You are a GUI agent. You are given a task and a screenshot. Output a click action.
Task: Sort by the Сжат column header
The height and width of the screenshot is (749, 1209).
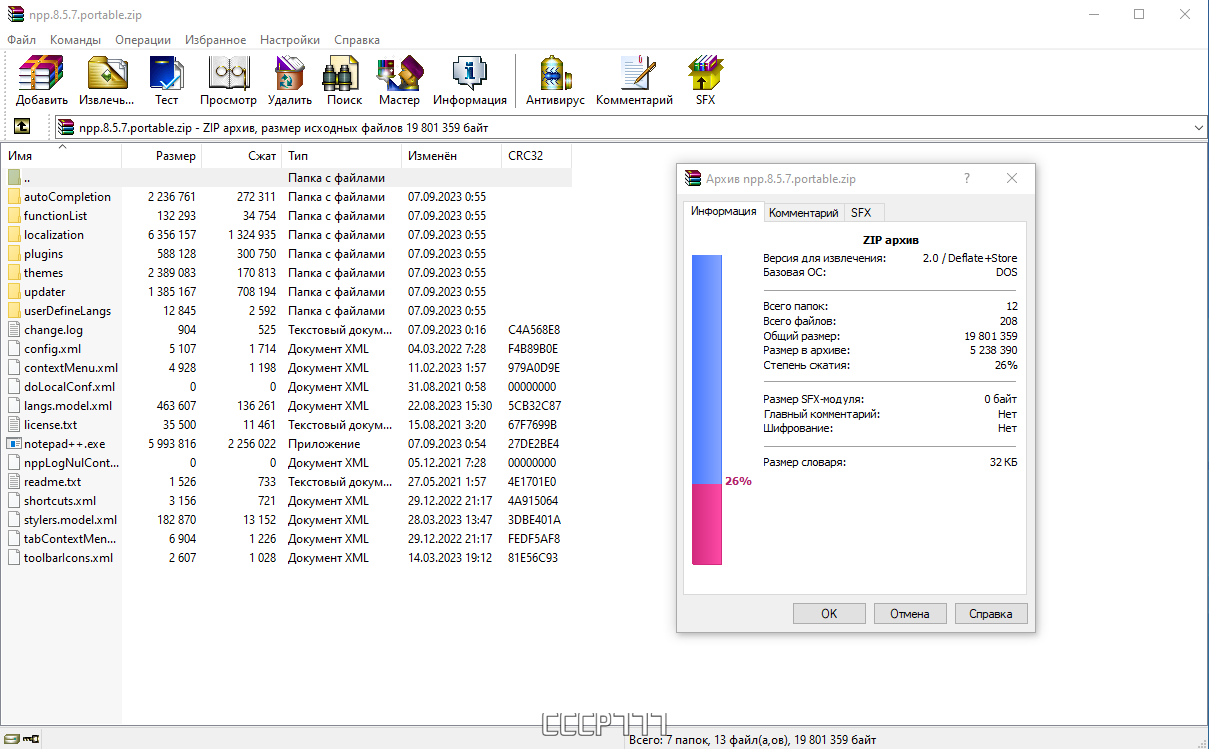tap(241, 156)
